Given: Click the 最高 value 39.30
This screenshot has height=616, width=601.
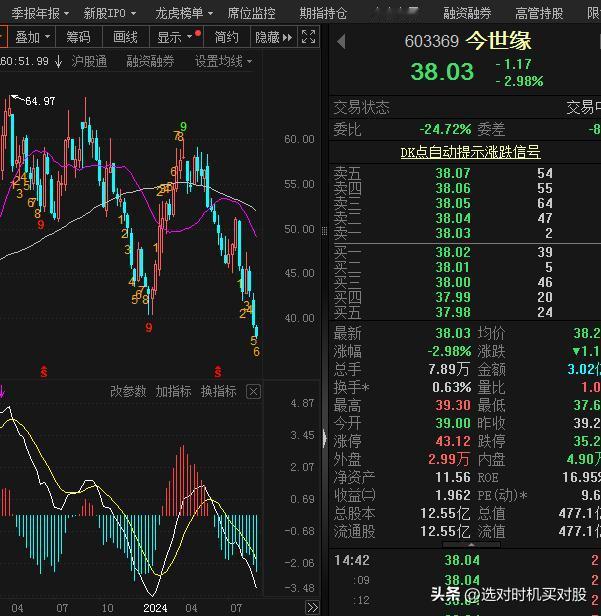Looking at the screenshot, I should pos(453,405).
